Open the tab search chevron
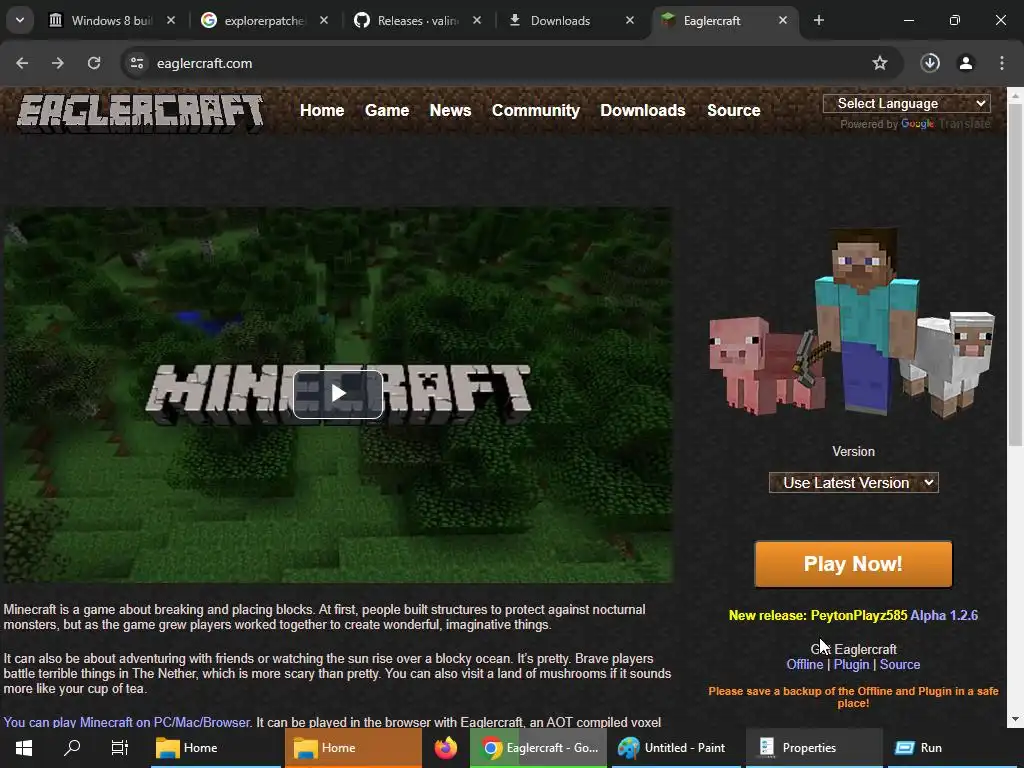Viewport: 1024px width, 768px height. pos(20,20)
